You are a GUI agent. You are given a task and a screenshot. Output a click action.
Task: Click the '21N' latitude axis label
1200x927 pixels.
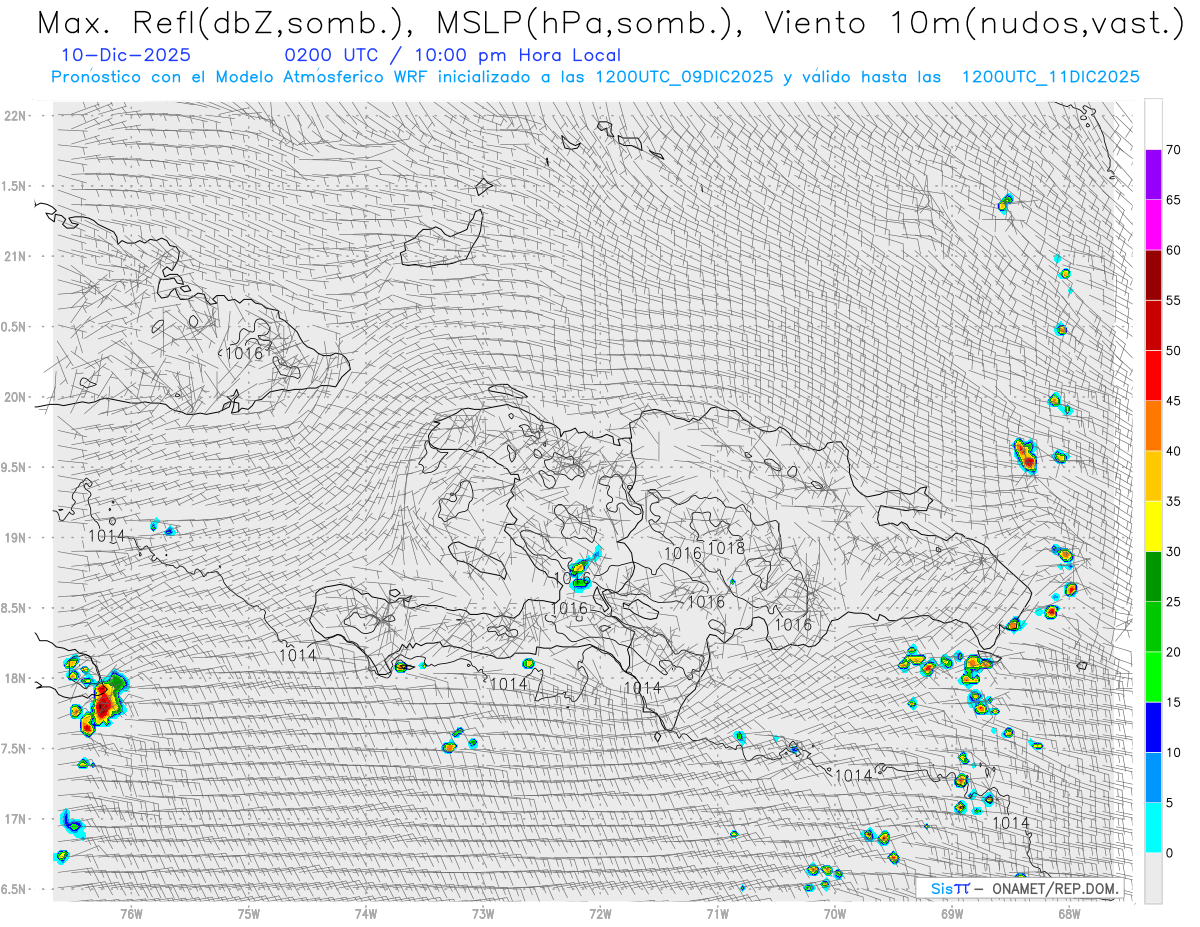tap(16, 256)
